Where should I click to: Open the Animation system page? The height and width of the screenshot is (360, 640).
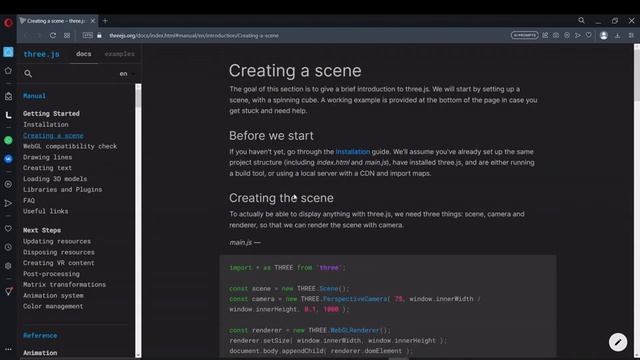[53, 296]
